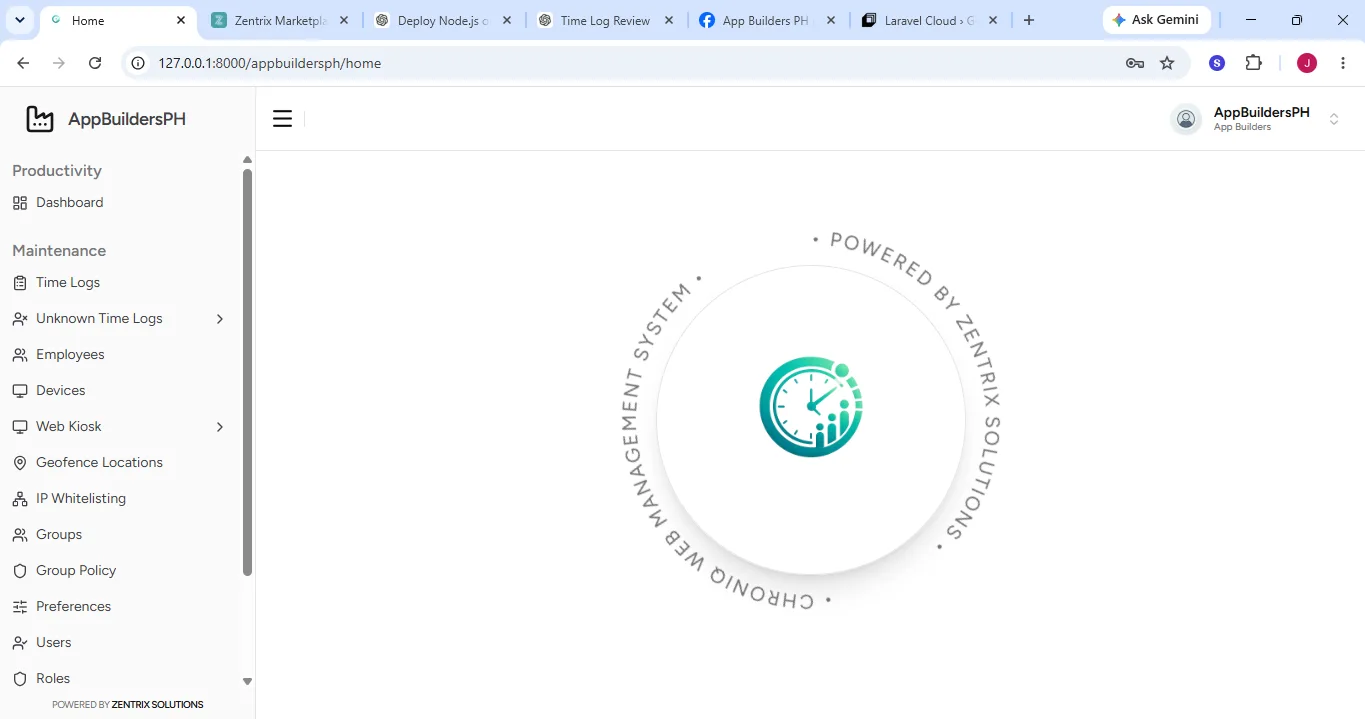Reload the current page
The height and width of the screenshot is (719, 1365).
coord(95,63)
